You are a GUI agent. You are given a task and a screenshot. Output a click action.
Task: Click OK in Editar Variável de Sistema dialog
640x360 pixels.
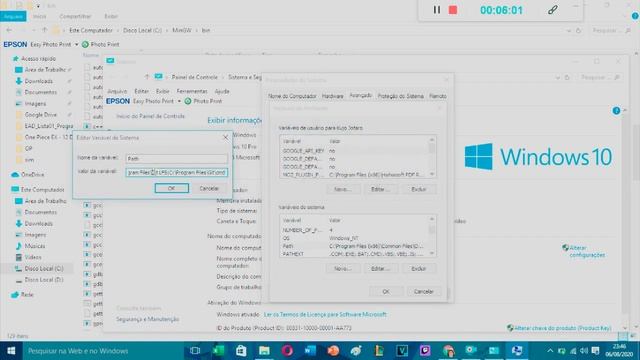[x=171, y=188]
